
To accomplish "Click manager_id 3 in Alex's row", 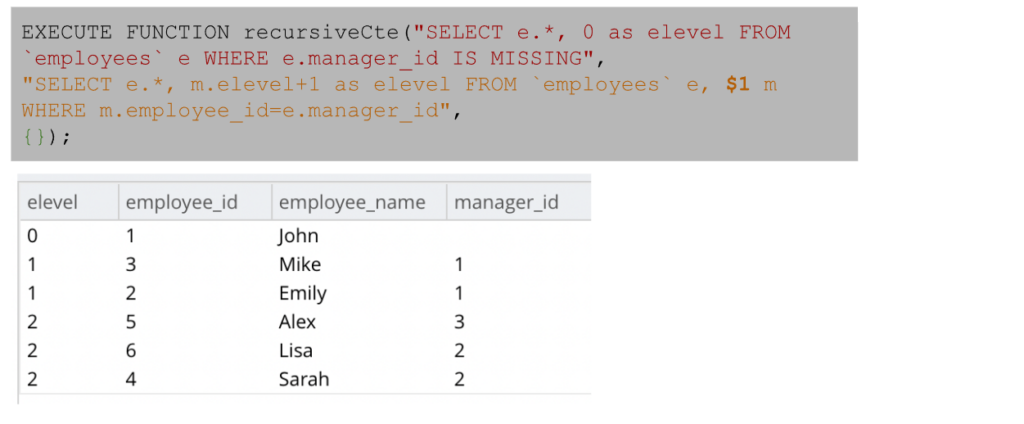I will tap(459, 322).
